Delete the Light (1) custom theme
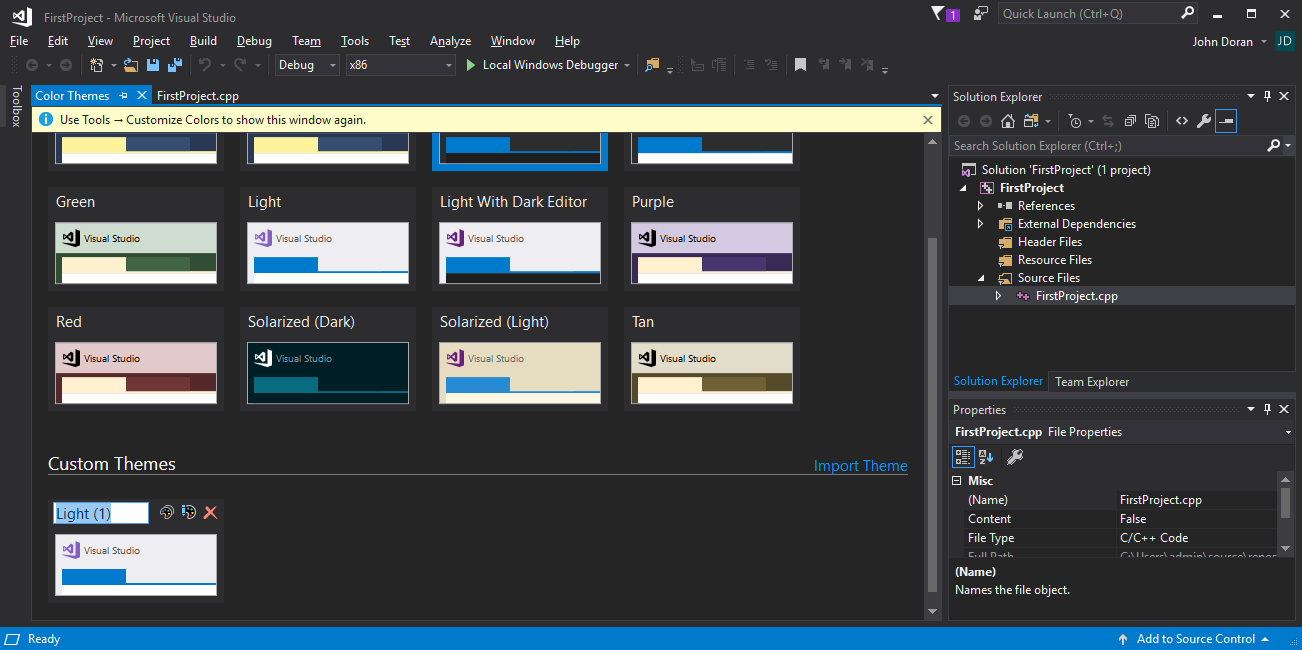The width and height of the screenshot is (1302, 650). click(210, 512)
